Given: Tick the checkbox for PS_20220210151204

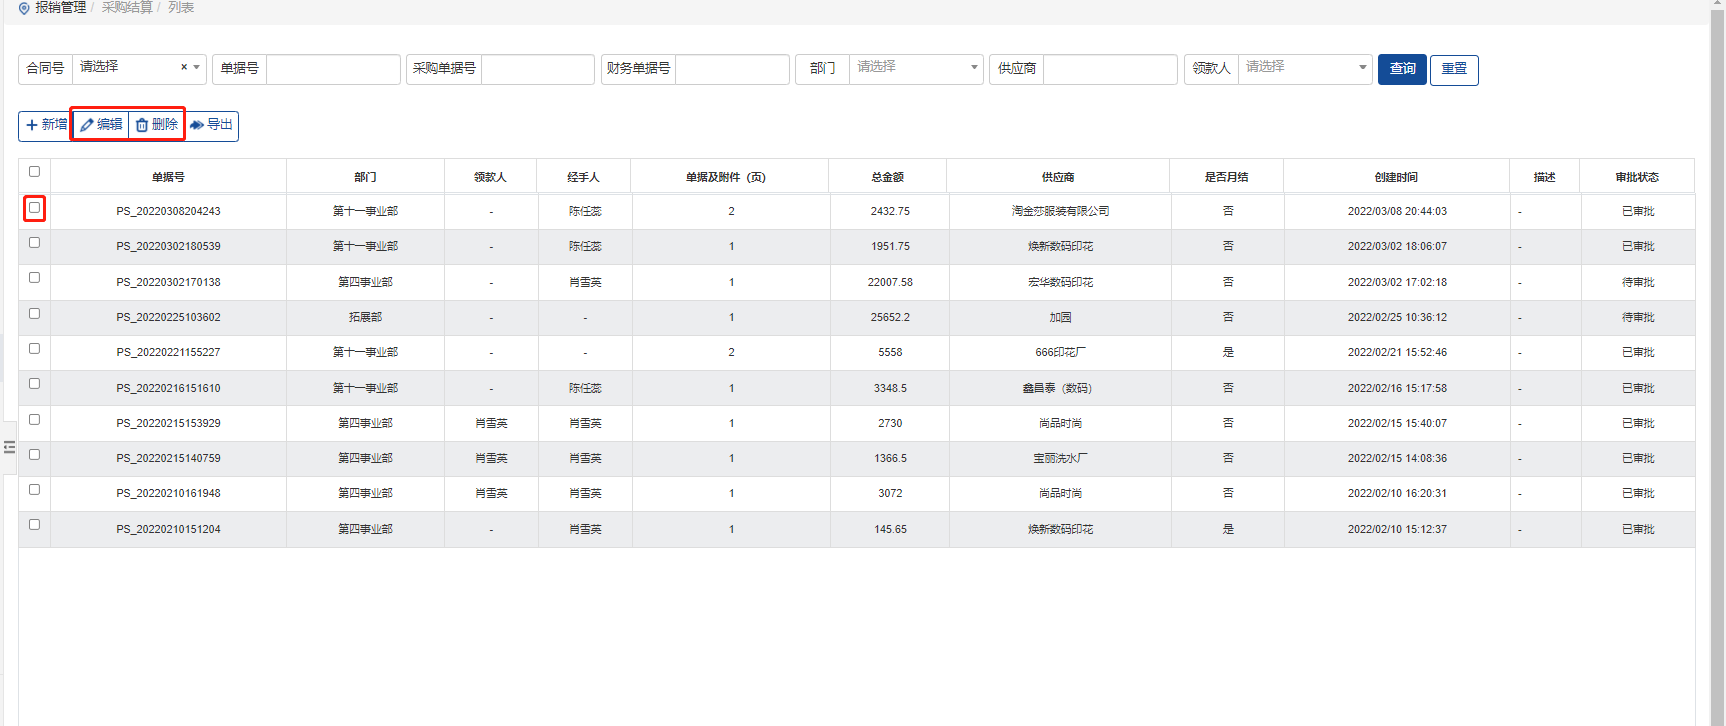Looking at the screenshot, I should point(34,525).
